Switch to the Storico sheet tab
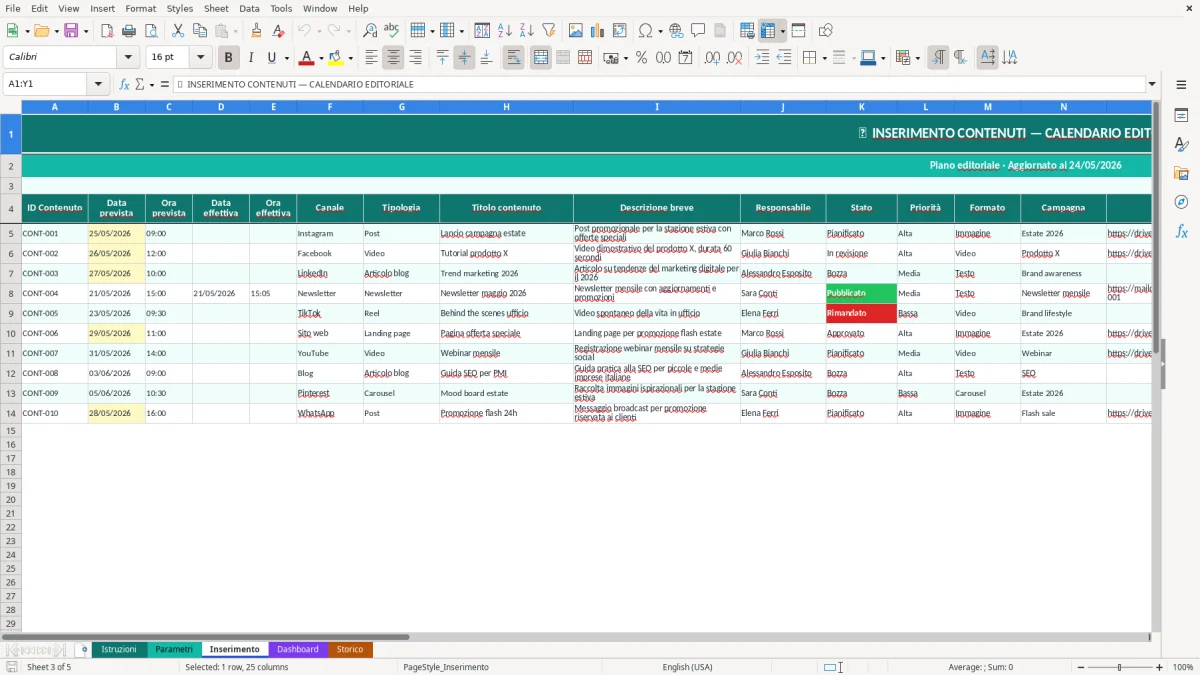Image resolution: width=1200 pixels, height=675 pixels. pos(350,649)
